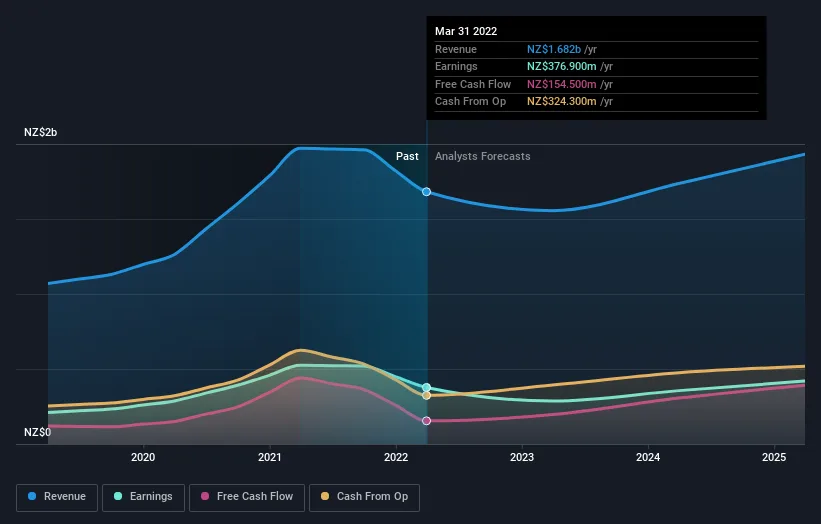Click the 2021 x-axis label
Image resolution: width=821 pixels, height=524 pixels.
269,458
